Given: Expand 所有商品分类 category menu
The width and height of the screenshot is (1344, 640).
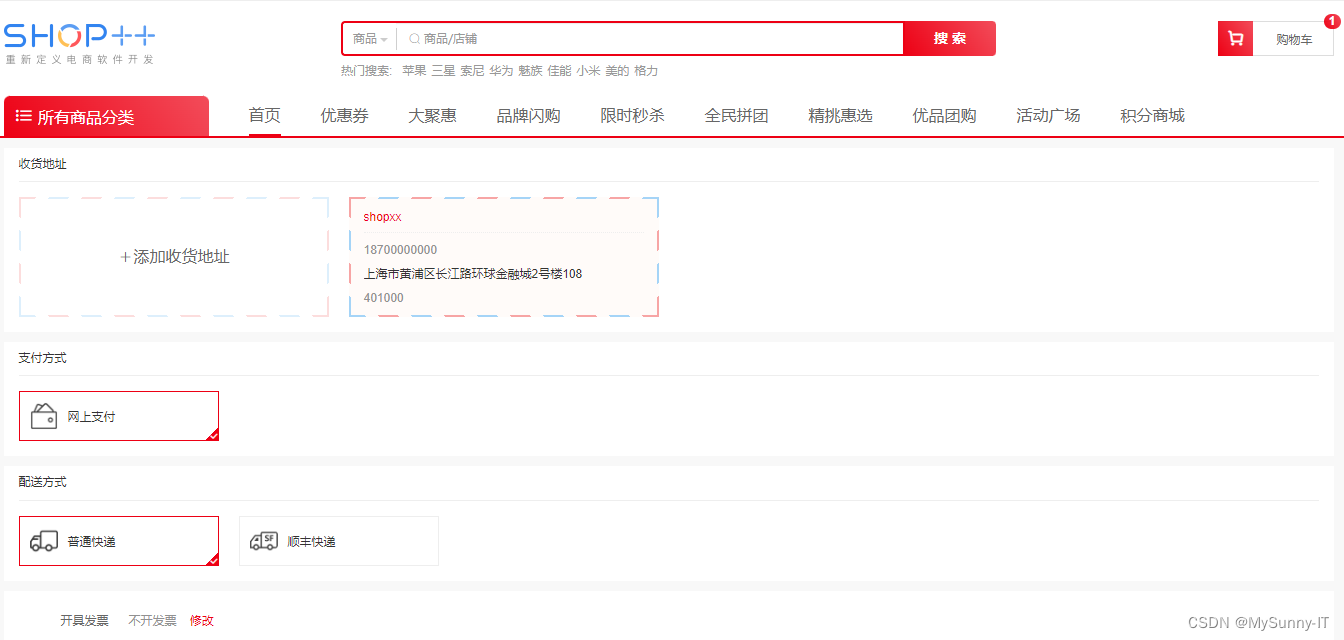Looking at the screenshot, I should pos(107,116).
